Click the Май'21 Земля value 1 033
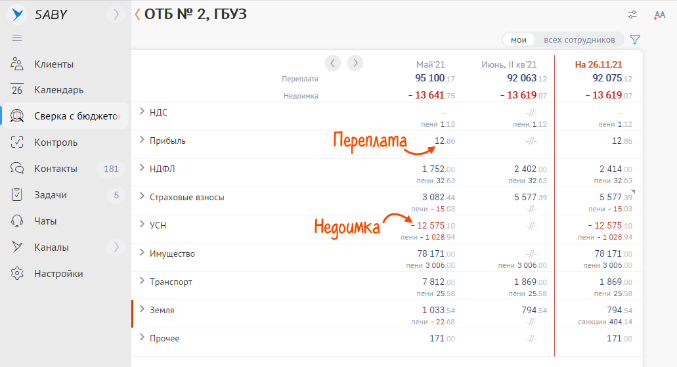The image size is (677, 367). 439,310
